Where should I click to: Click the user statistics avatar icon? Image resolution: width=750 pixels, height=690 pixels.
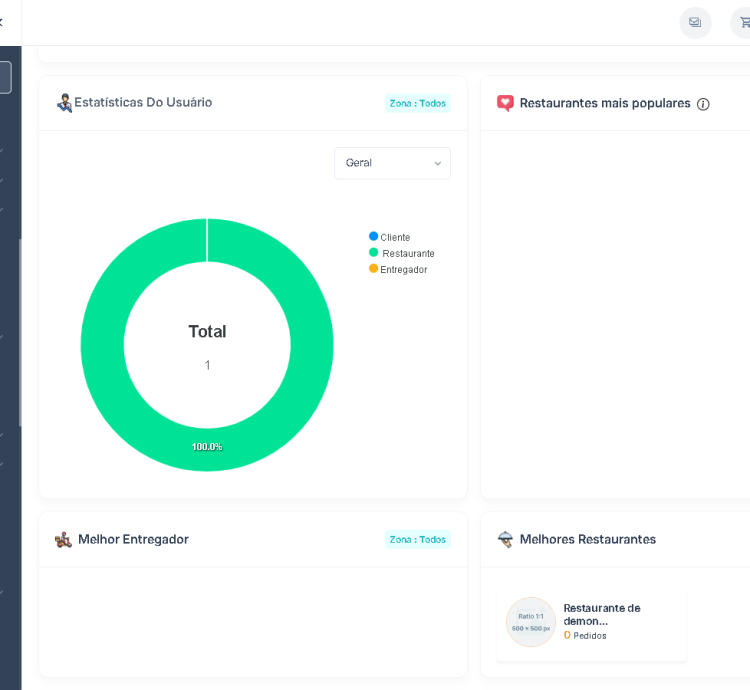click(x=64, y=102)
